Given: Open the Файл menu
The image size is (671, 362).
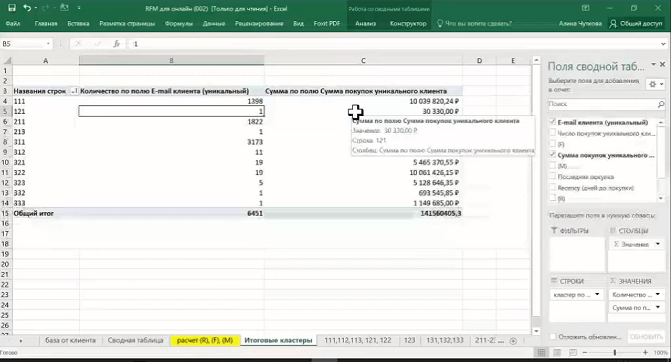Looking at the screenshot, I should [x=13, y=24].
